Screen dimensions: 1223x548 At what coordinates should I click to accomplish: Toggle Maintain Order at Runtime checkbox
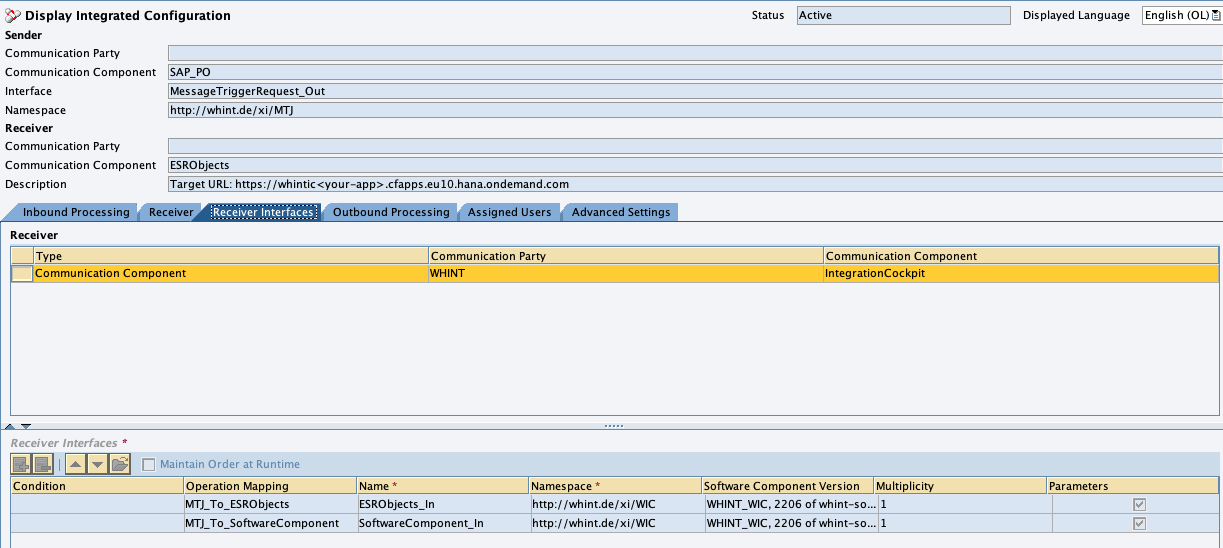point(149,464)
